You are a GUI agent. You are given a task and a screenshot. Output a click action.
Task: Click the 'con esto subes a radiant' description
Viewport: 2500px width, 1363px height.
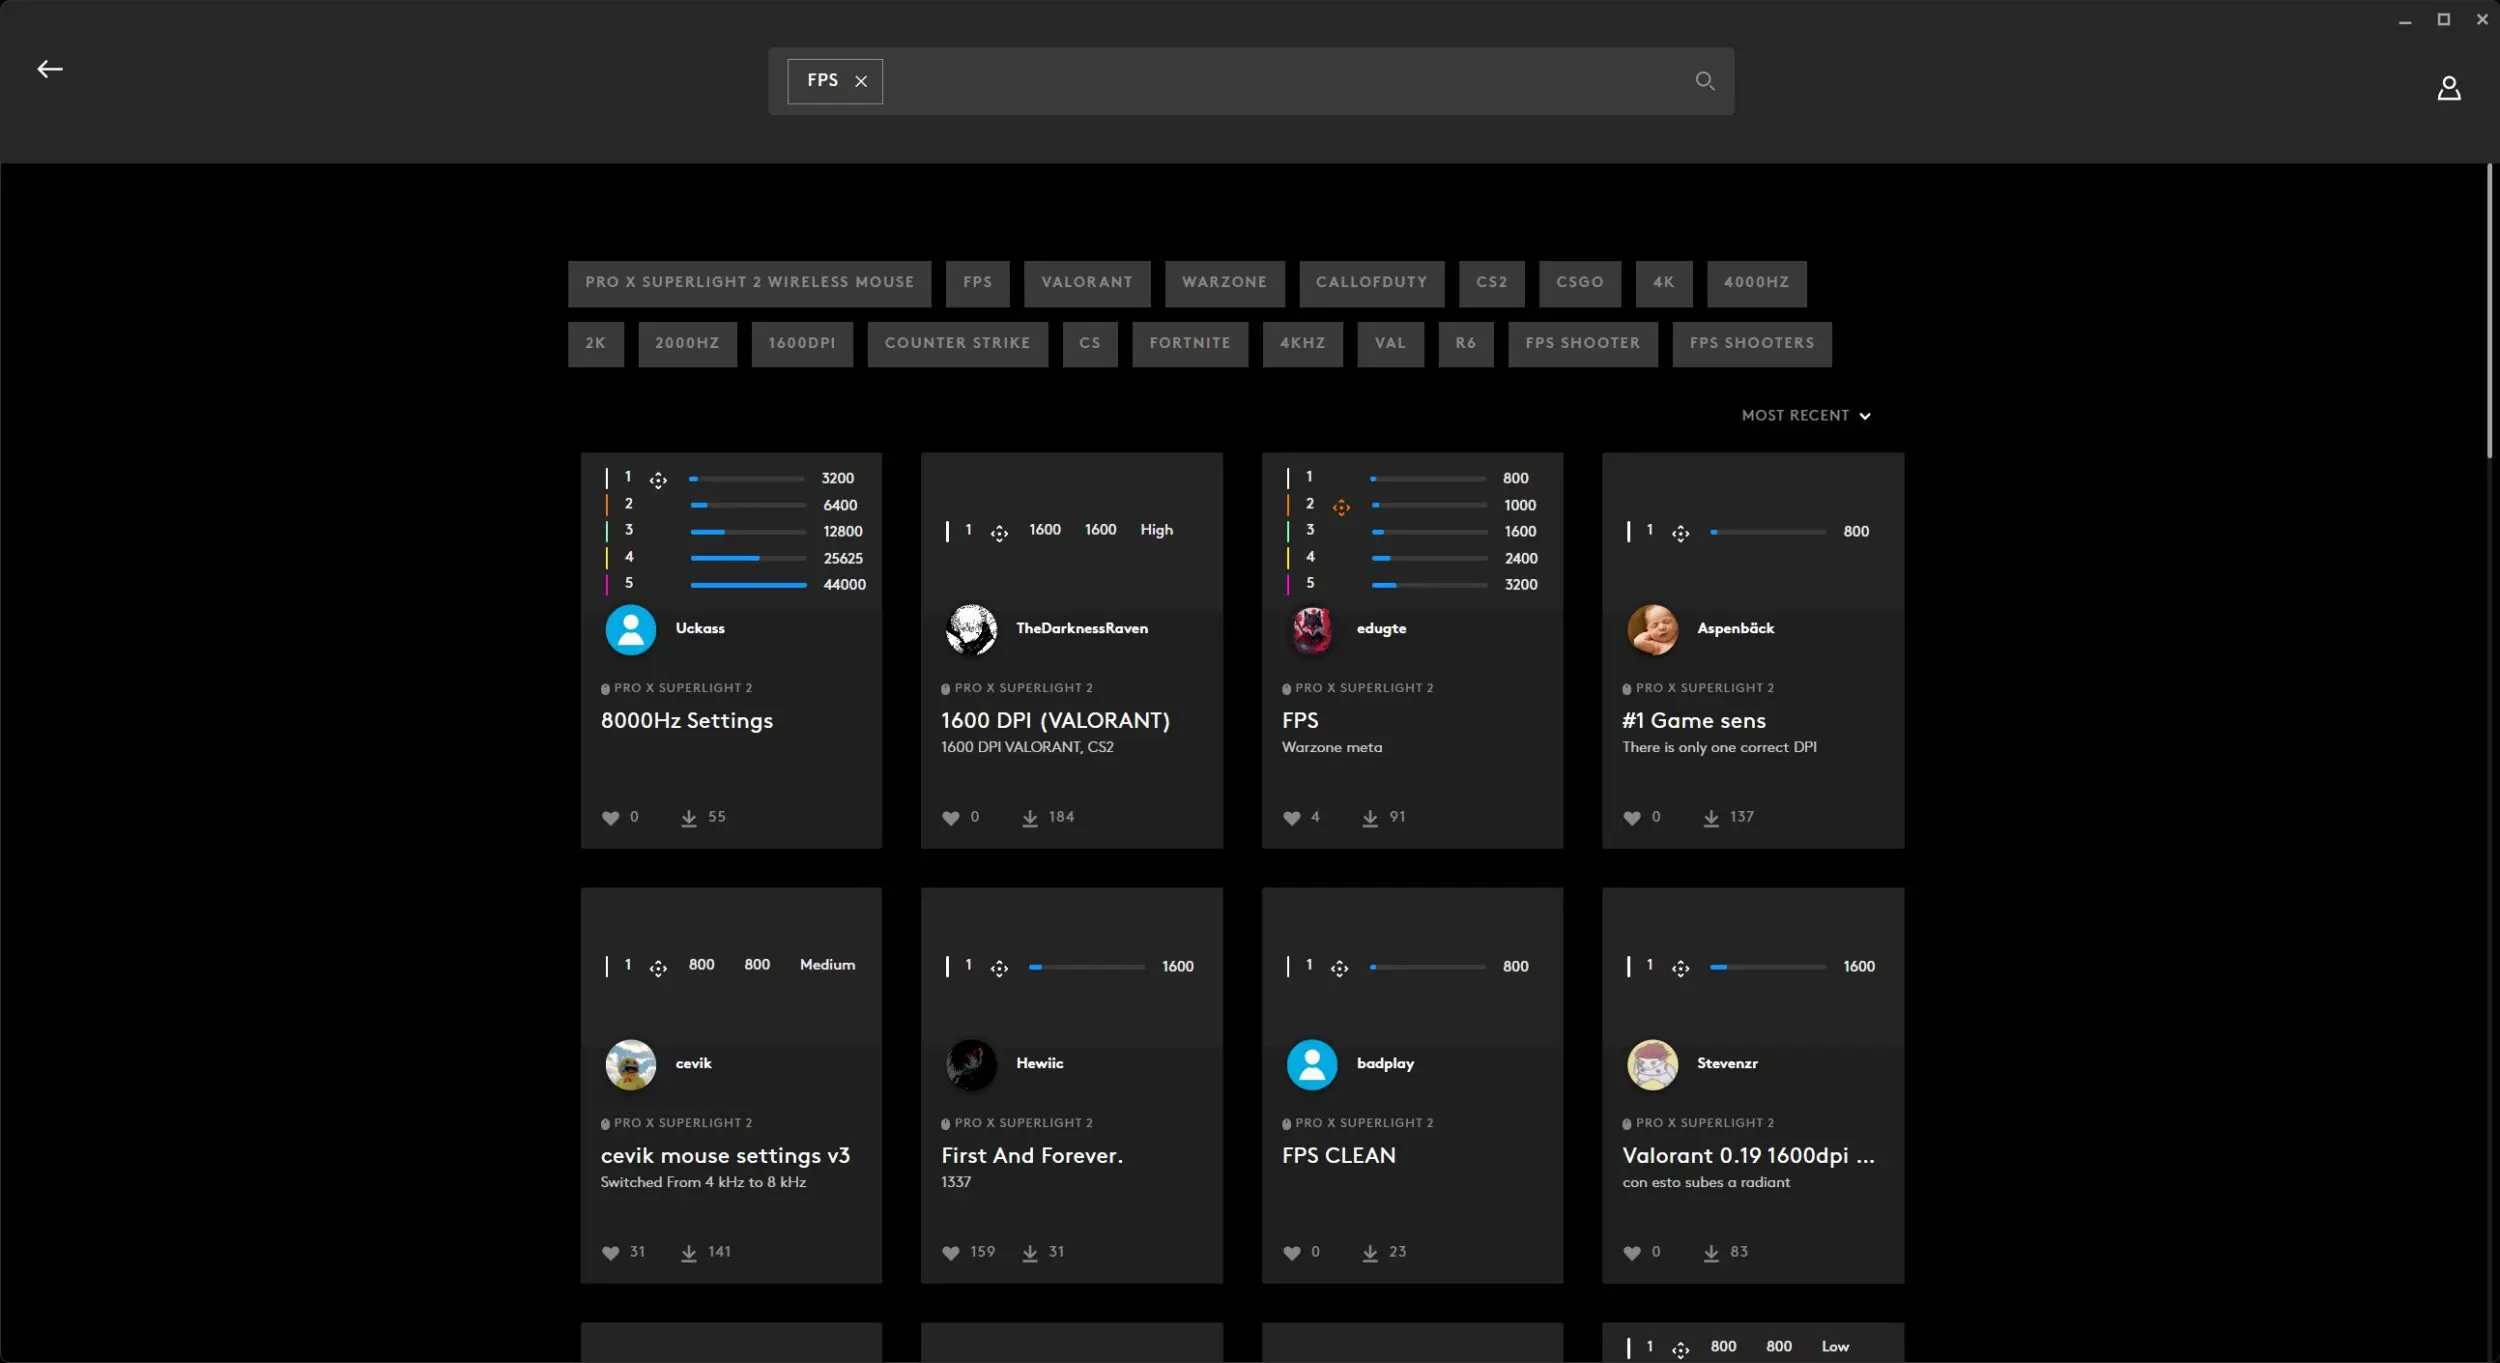(x=1706, y=1182)
